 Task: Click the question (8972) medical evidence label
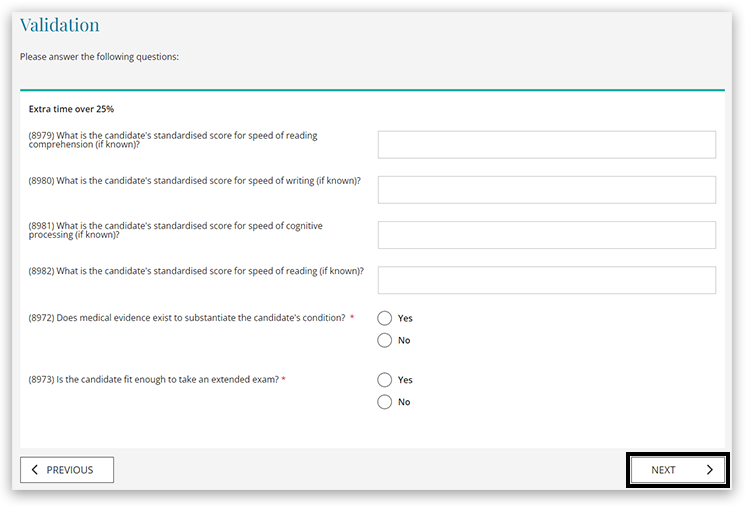(x=187, y=318)
